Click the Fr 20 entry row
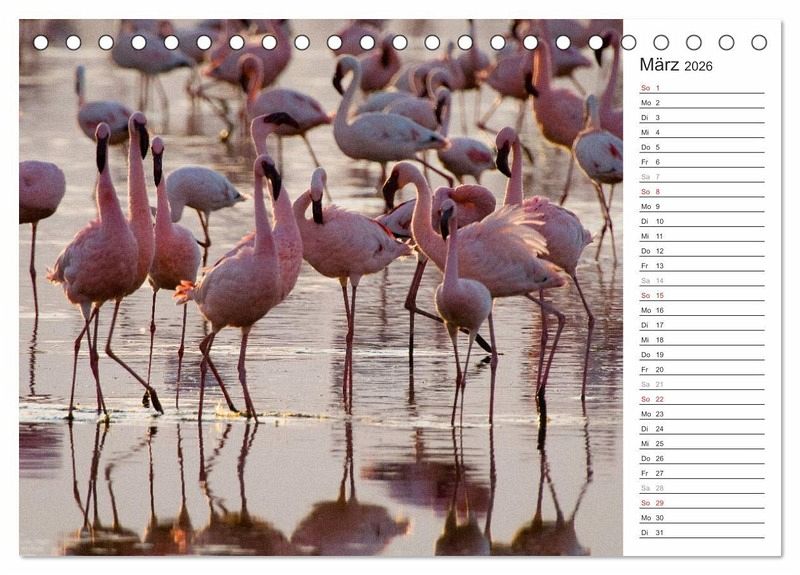Screen dimensions: 800x575 [701, 369]
